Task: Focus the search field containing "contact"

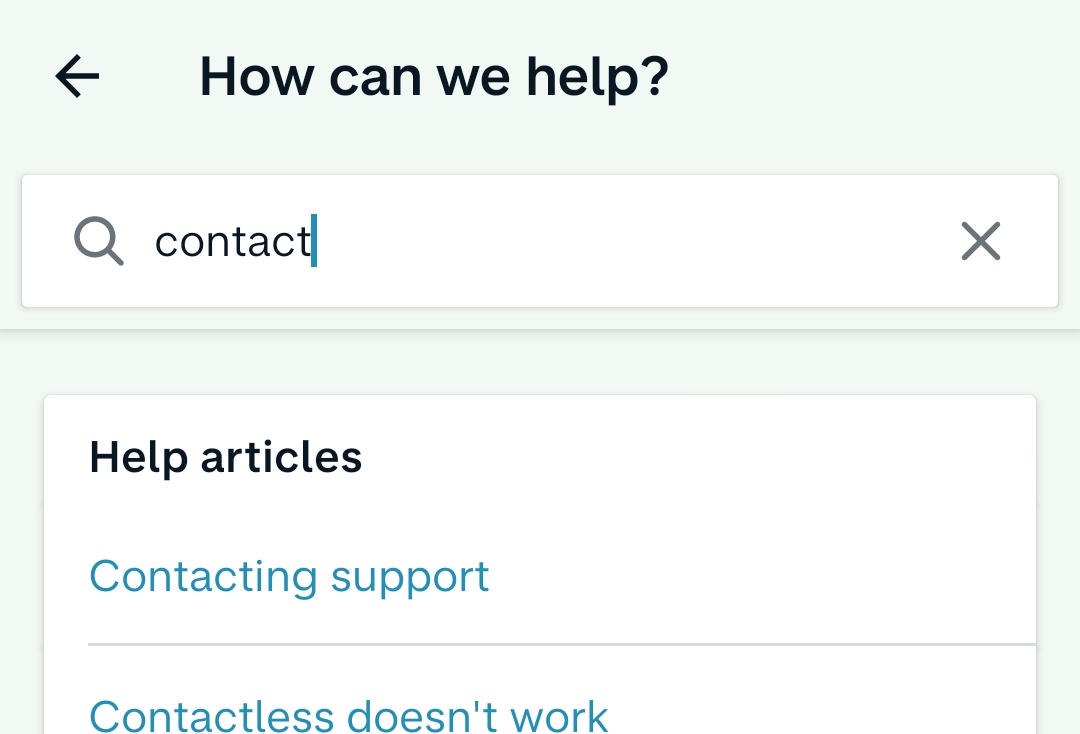Action: coord(540,242)
